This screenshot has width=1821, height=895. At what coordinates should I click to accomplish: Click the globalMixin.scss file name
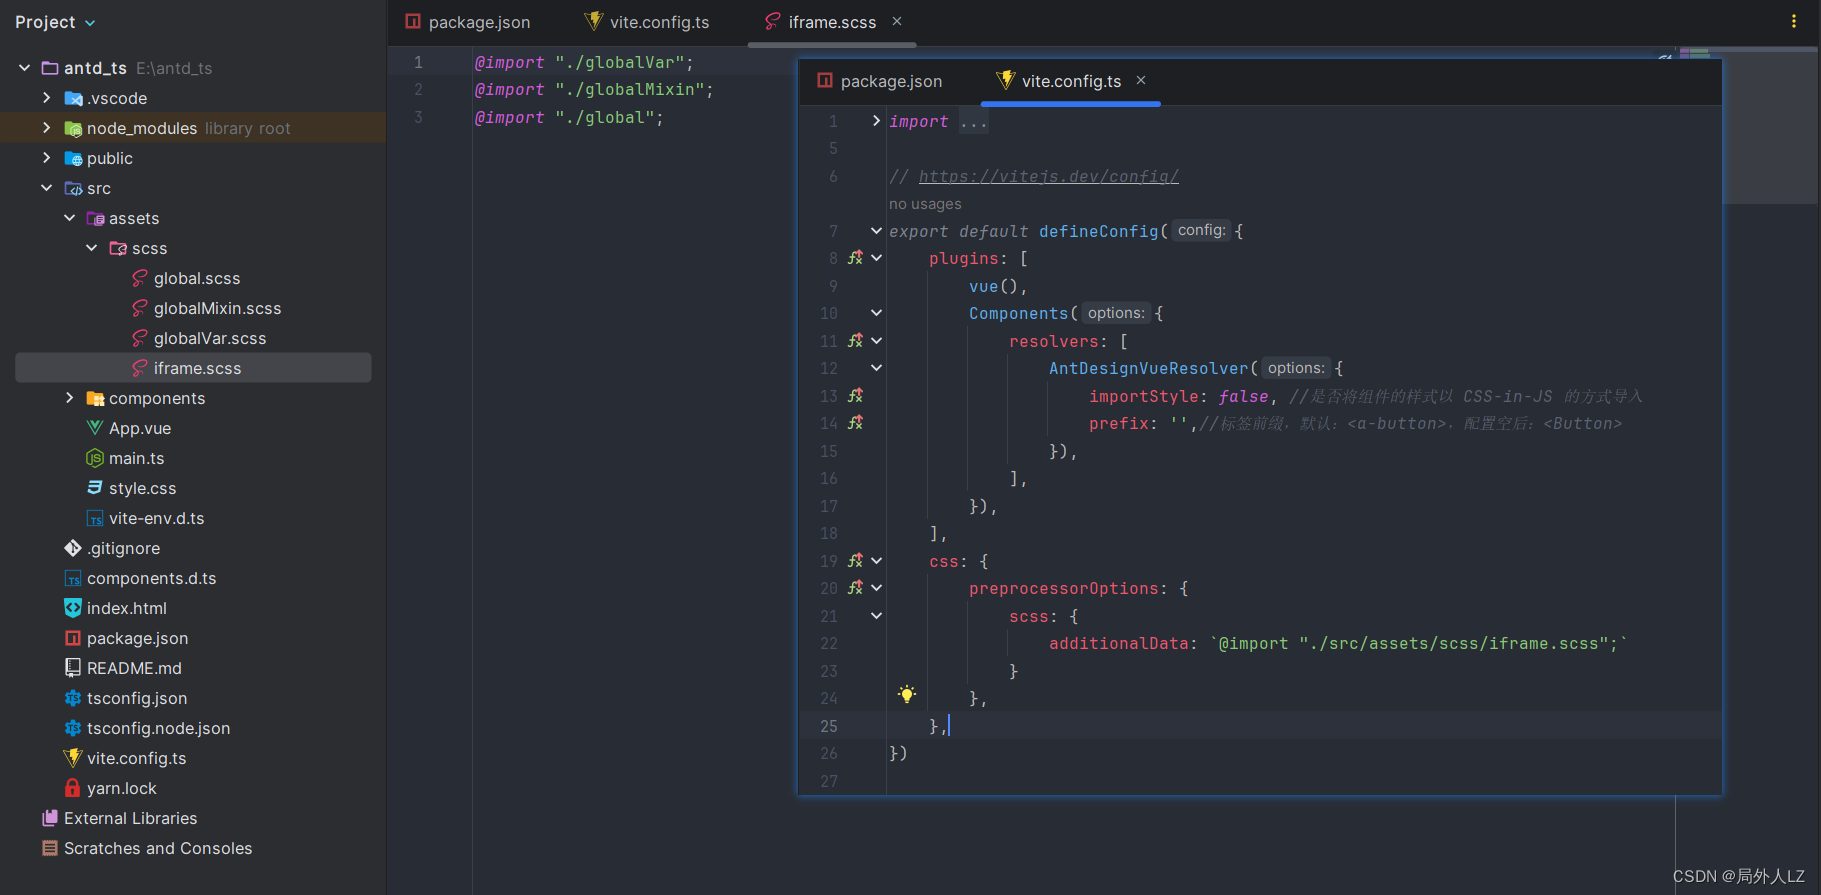click(217, 308)
